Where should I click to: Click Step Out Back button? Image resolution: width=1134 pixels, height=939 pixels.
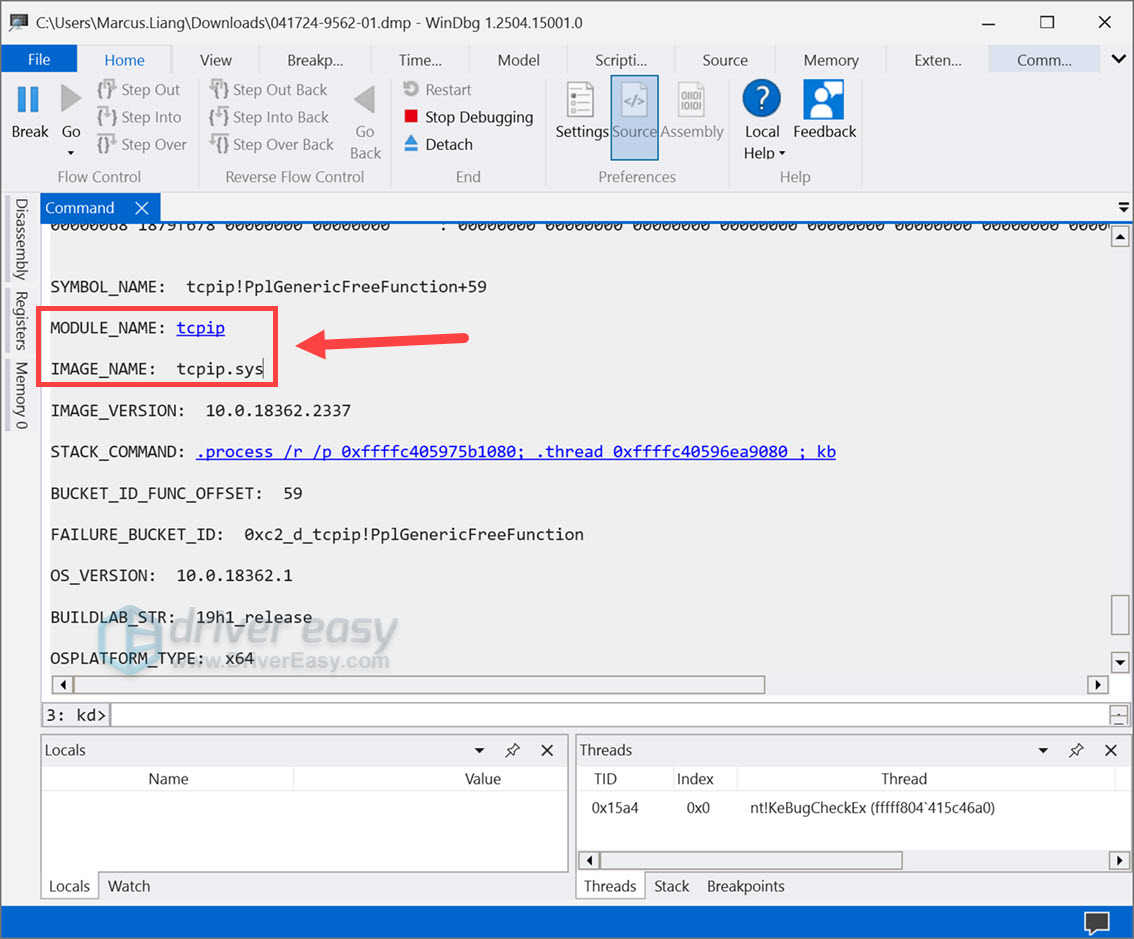click(x=268, y=90)
